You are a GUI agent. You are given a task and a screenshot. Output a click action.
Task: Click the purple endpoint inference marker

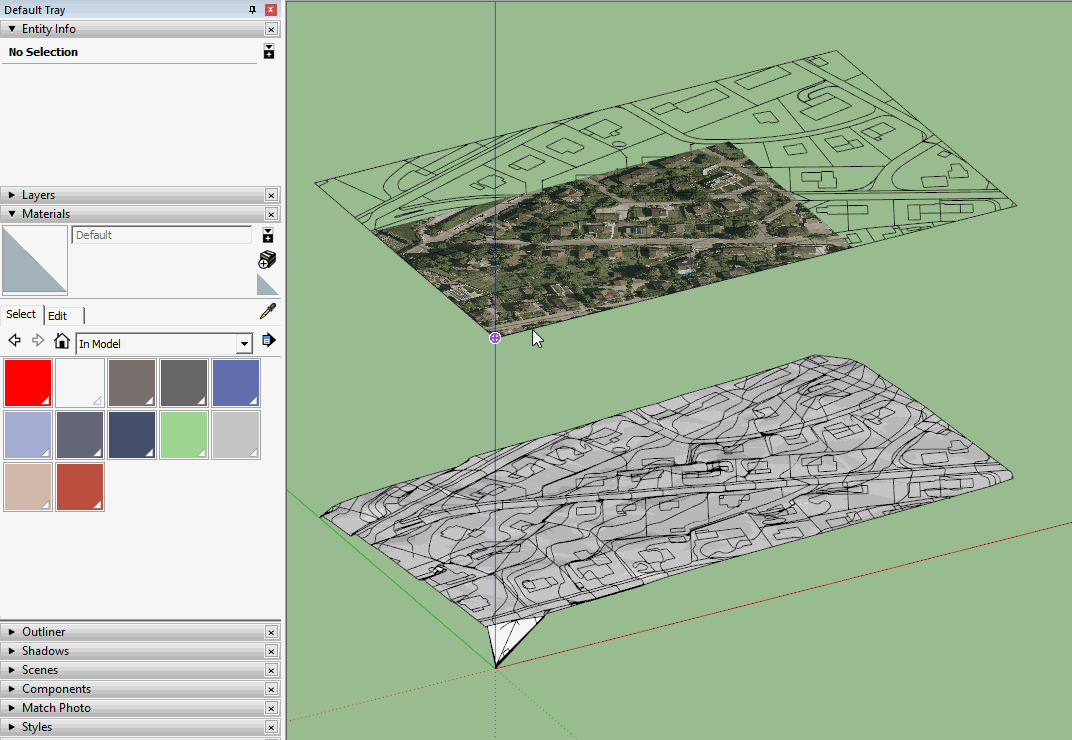495,338
